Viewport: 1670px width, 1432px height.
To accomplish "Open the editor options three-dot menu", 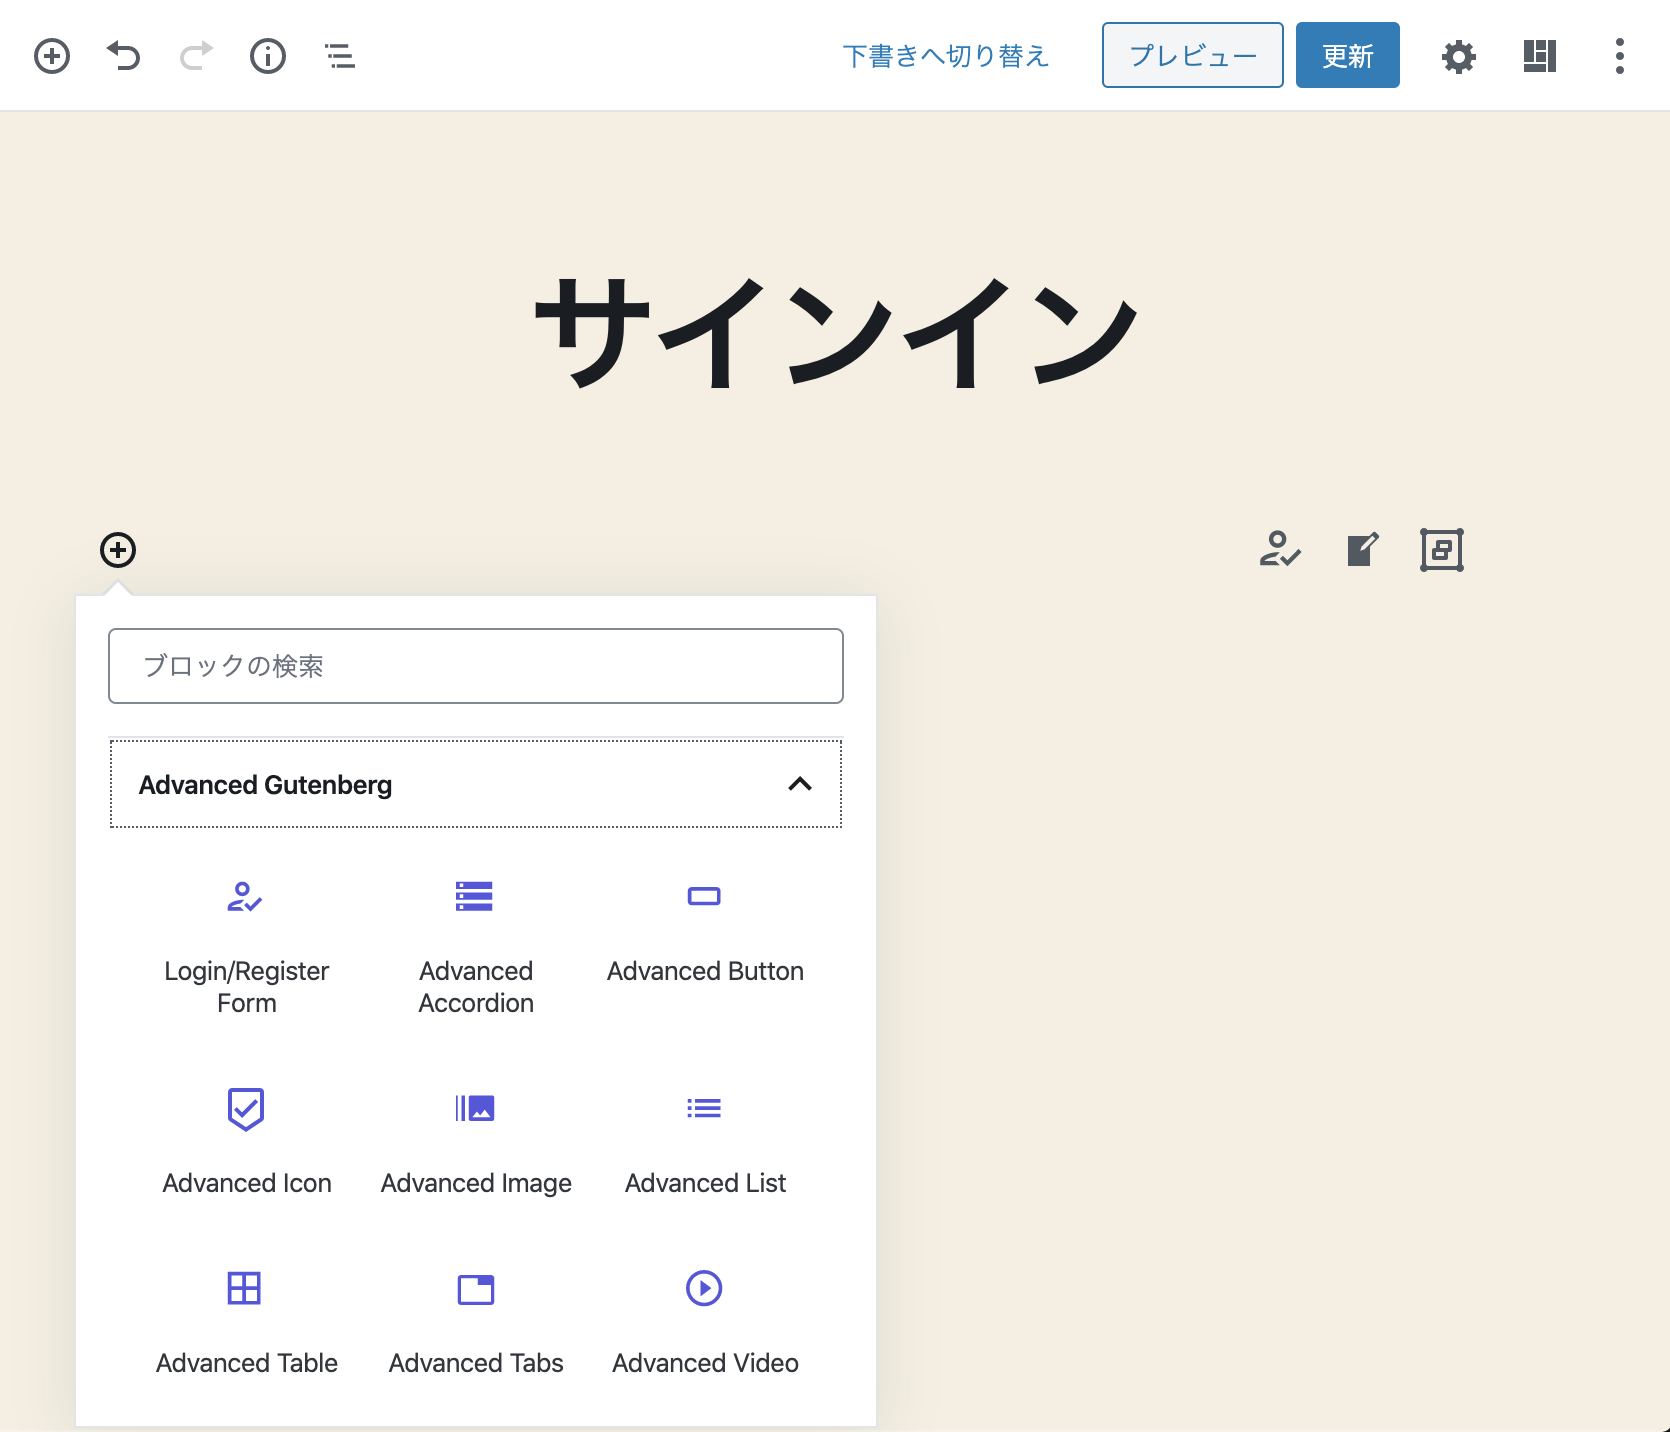I will 1618,56.
